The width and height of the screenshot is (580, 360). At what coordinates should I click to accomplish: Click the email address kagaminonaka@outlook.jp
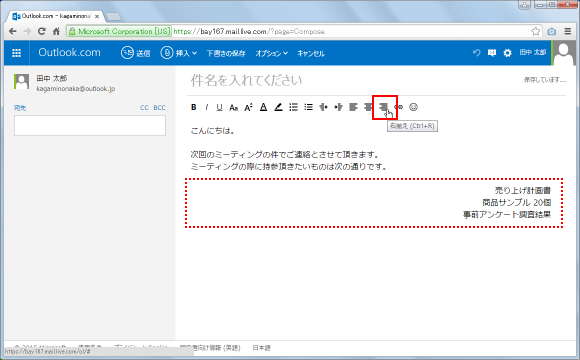click(x=75, y=89)
